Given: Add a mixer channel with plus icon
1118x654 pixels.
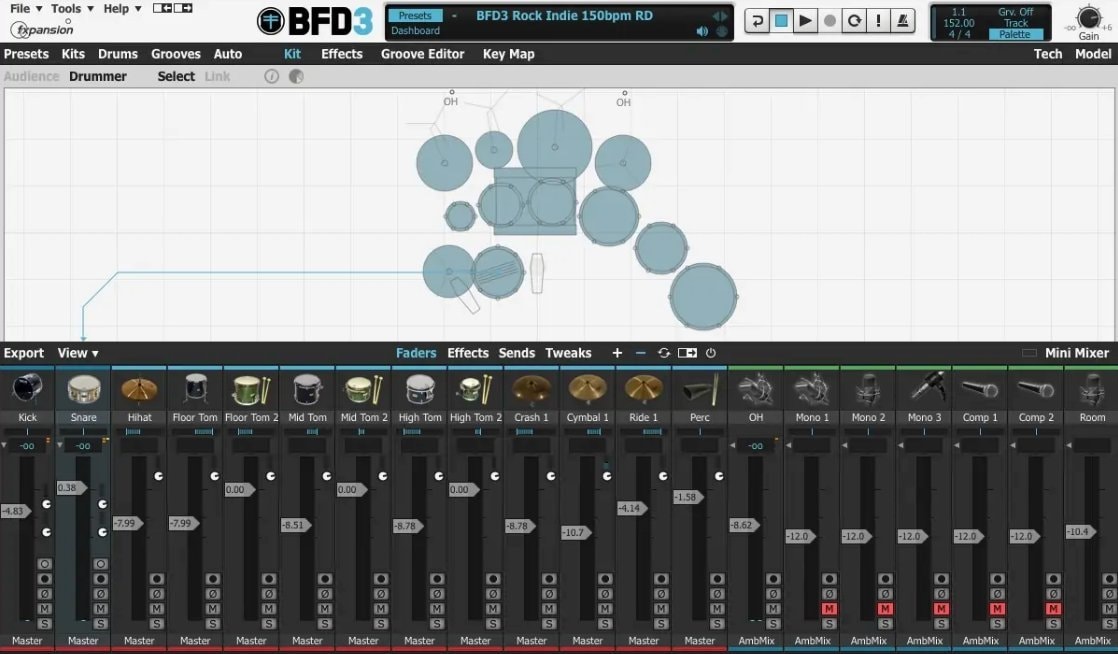Looking at the screenshot, I should click(617, 353).
